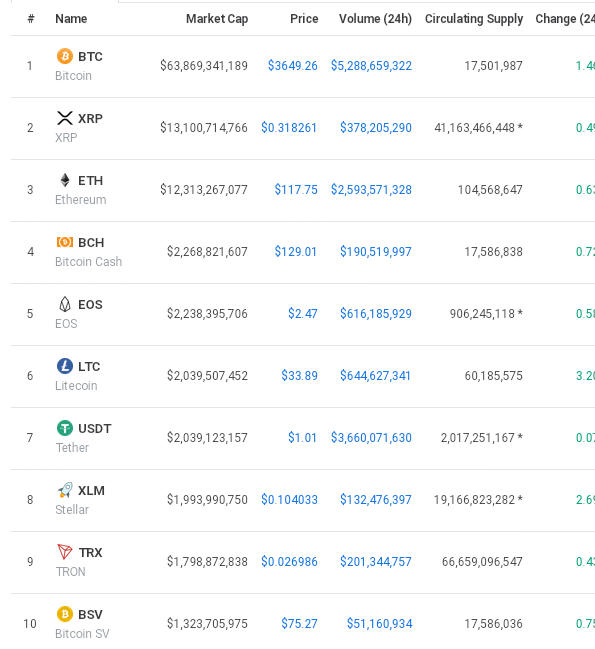Screen dimensions: 595x649
Task: Open Bitcoin price link $3649.26
Action: (293, 65)
